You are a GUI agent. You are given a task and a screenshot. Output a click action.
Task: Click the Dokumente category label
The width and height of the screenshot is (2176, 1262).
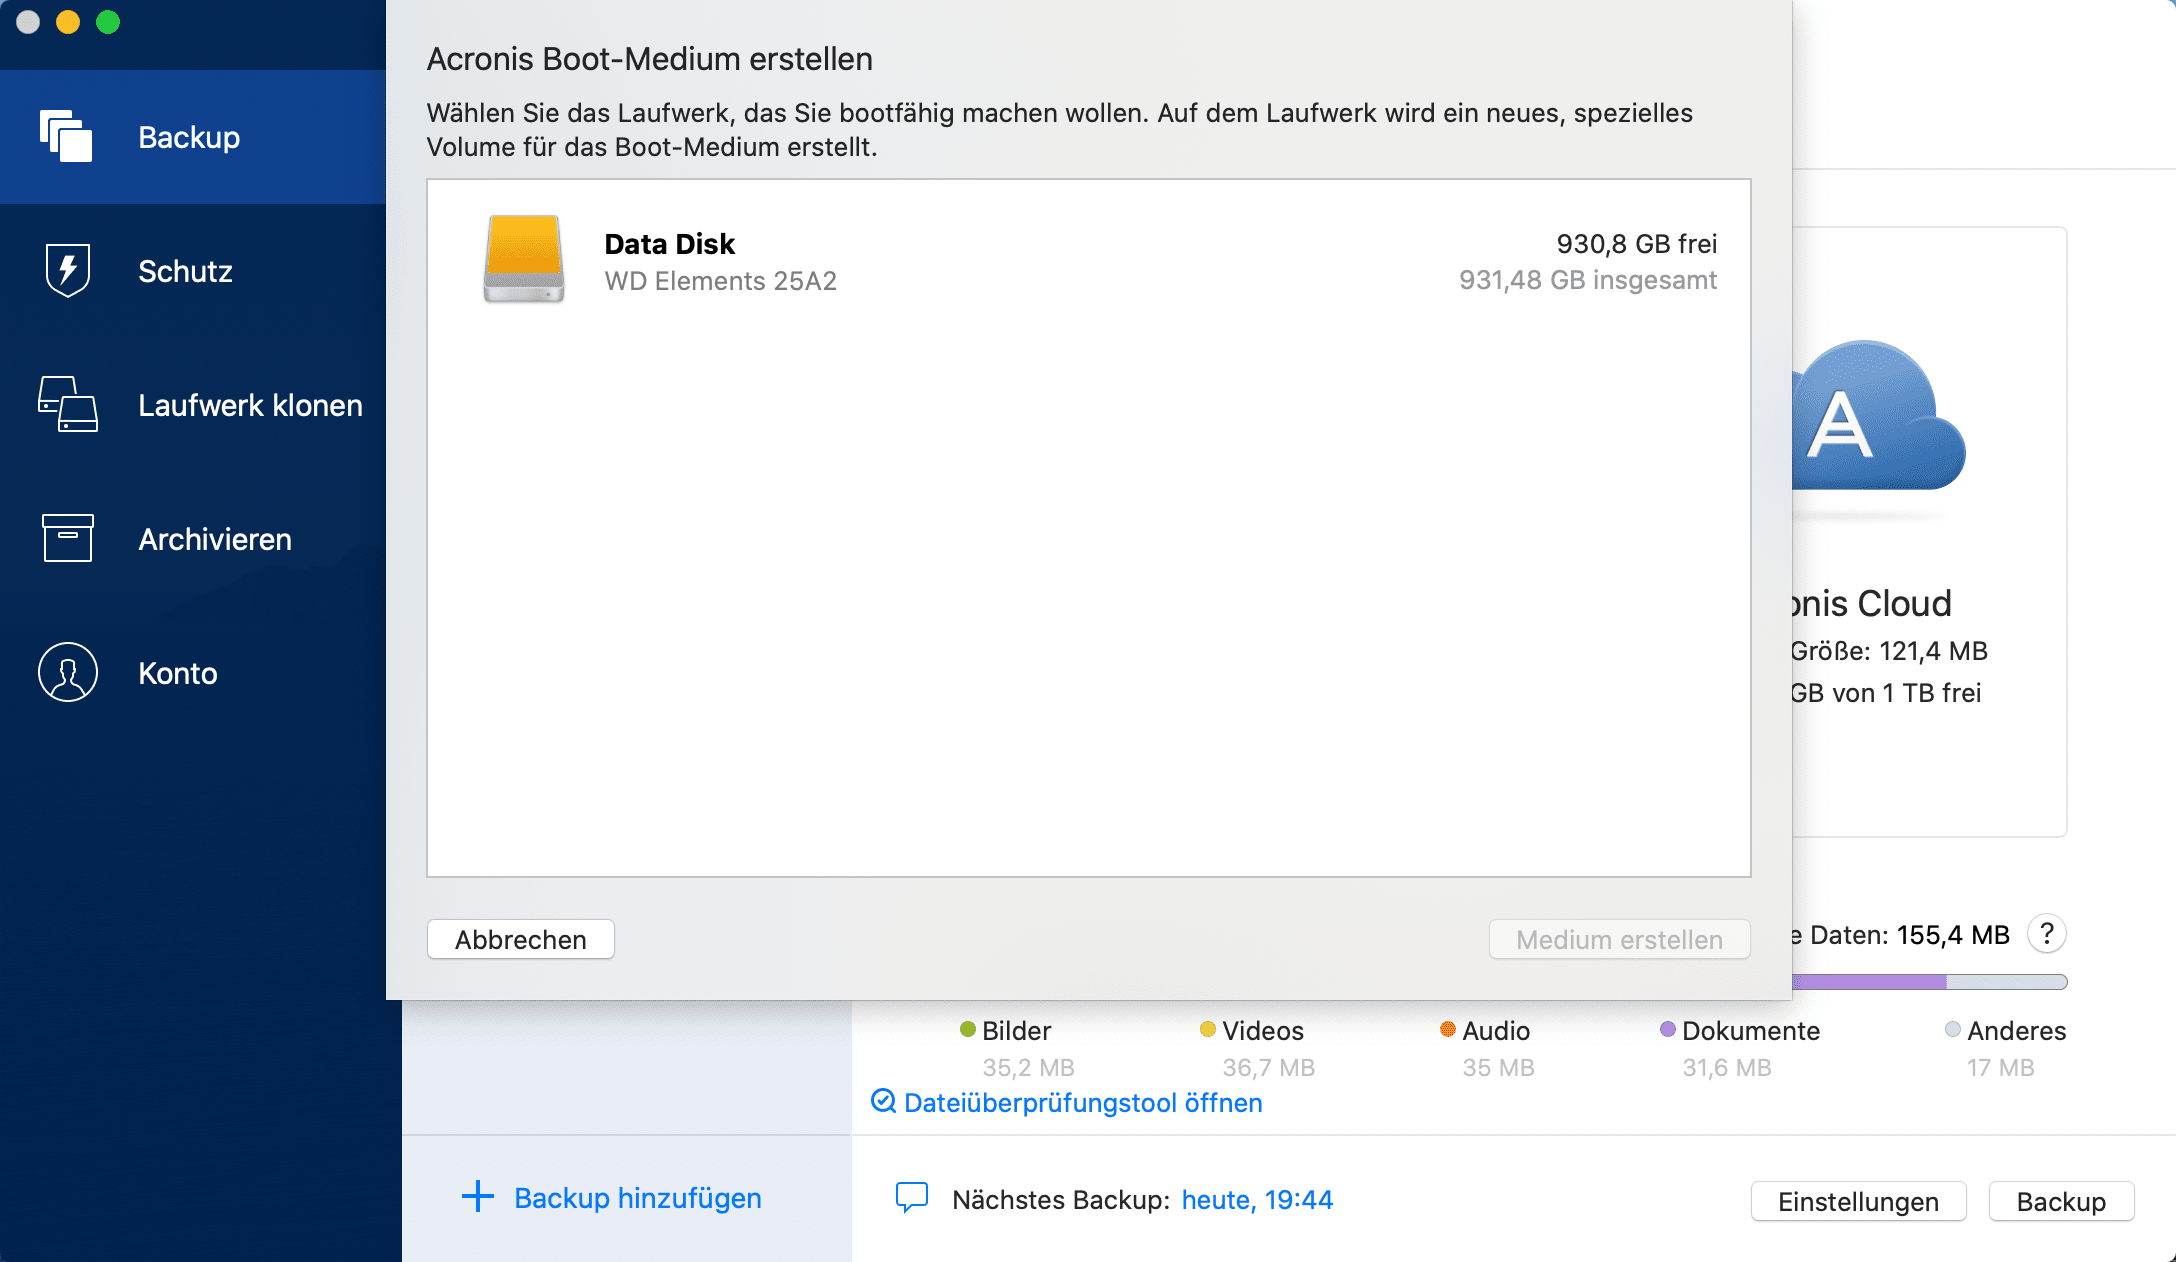point(1751,1031)
